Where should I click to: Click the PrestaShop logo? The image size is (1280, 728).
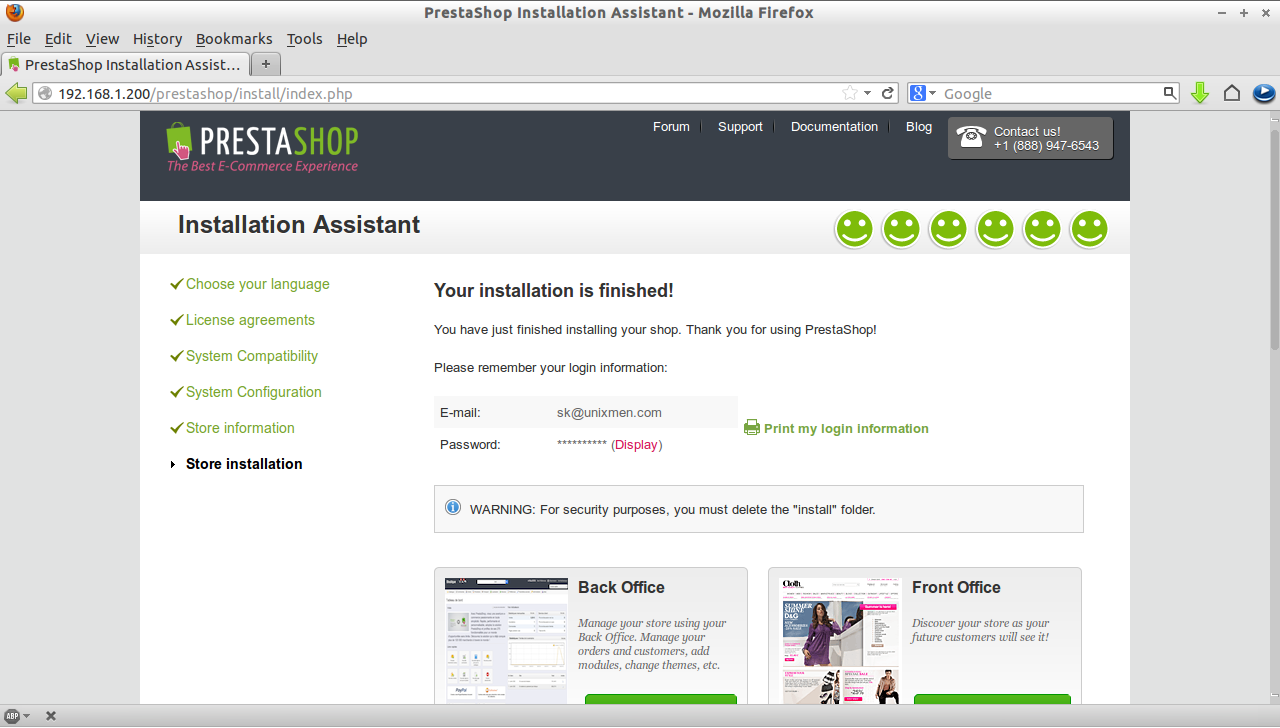pyautogui.click(x=262, y=147)
